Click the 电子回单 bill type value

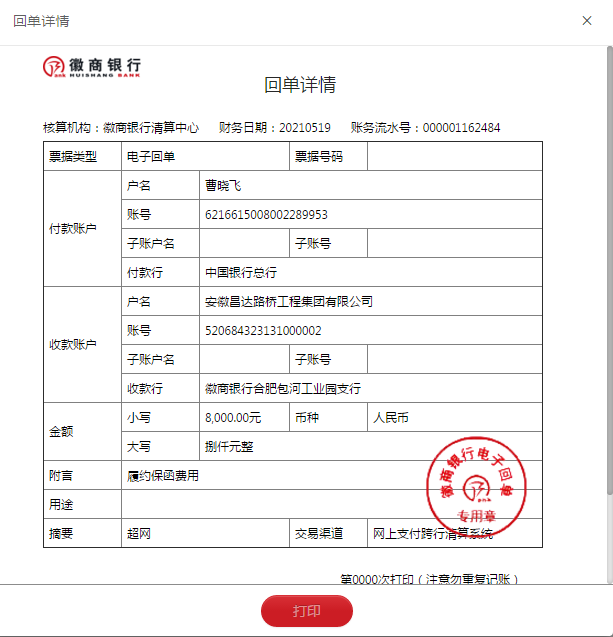(151, 157)
